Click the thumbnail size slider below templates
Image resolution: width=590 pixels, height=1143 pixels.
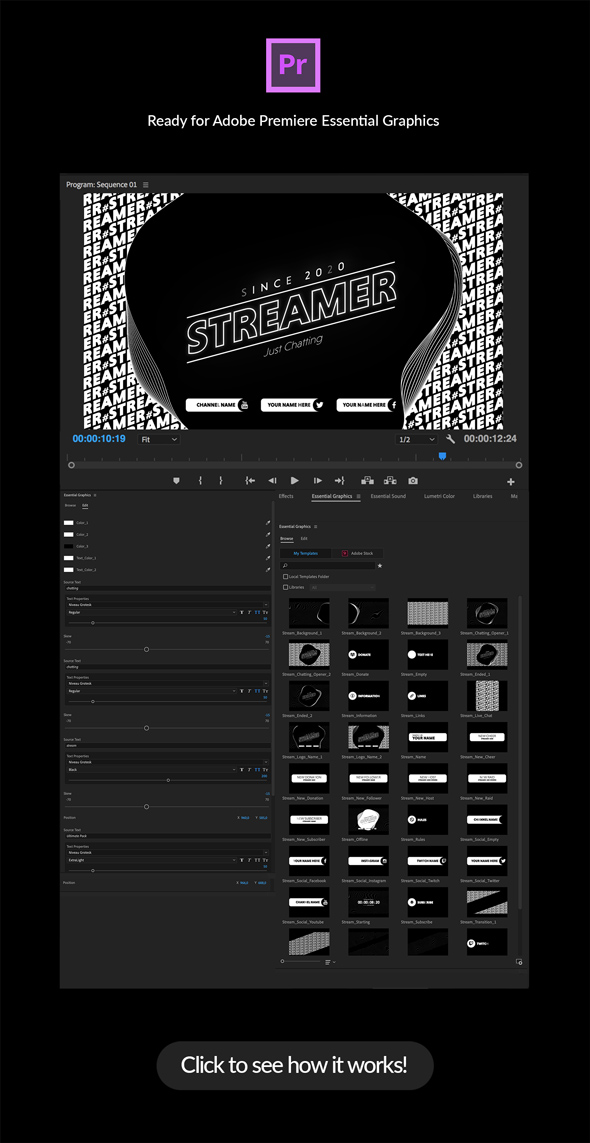tap(300, 962)
